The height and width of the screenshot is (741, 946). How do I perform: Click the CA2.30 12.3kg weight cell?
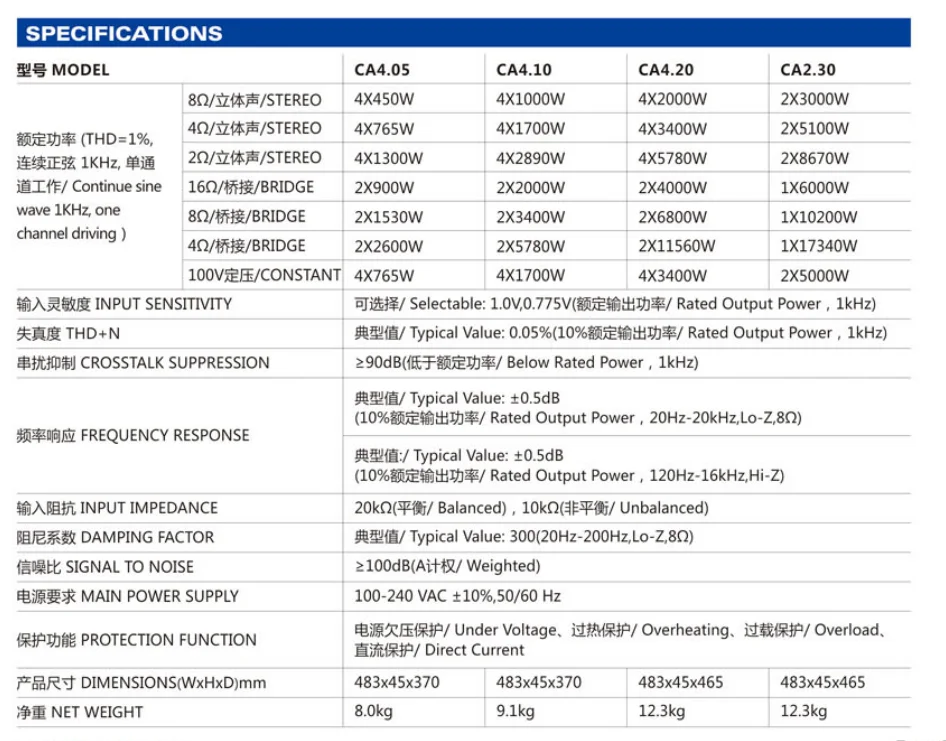(x=804, y=711)
